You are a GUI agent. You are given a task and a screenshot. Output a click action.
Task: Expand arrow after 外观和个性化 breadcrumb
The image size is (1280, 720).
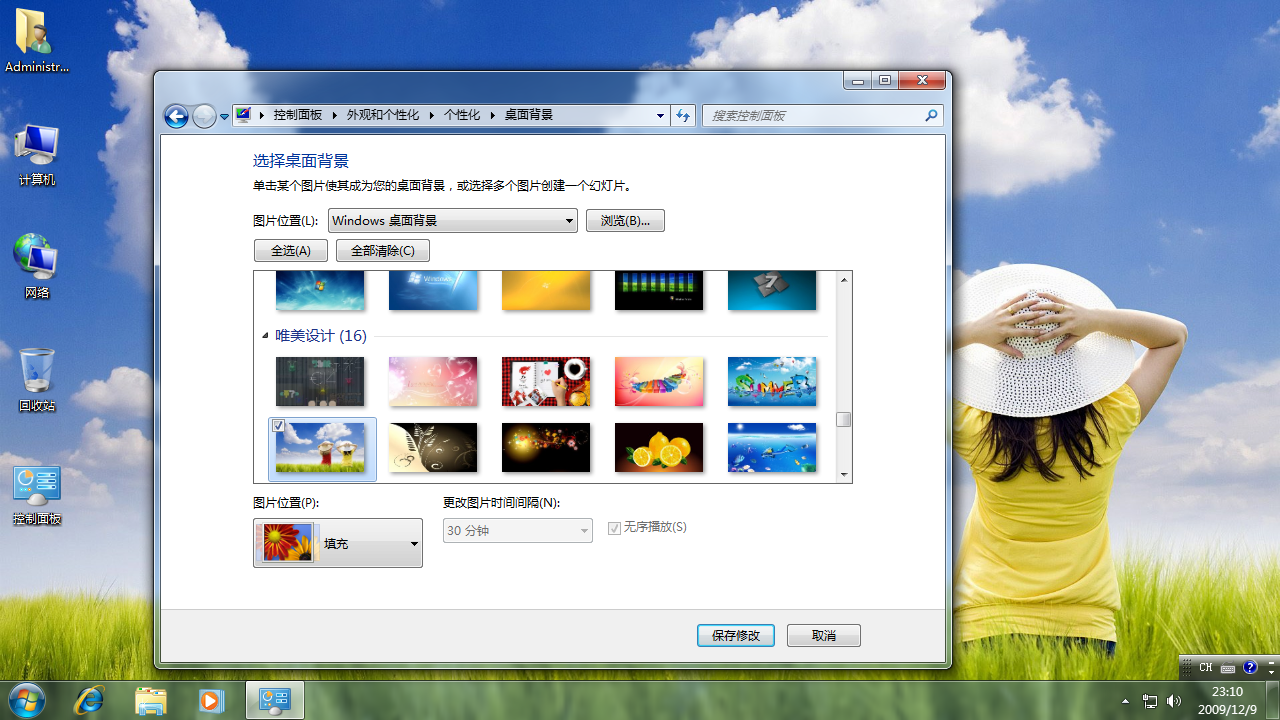click(432, 115)
